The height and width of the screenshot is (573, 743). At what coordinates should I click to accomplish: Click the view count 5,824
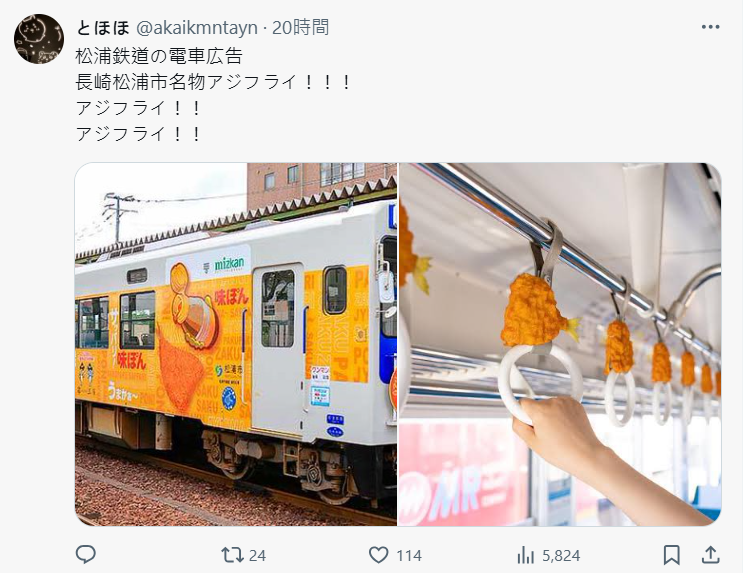tap(561, 555)
